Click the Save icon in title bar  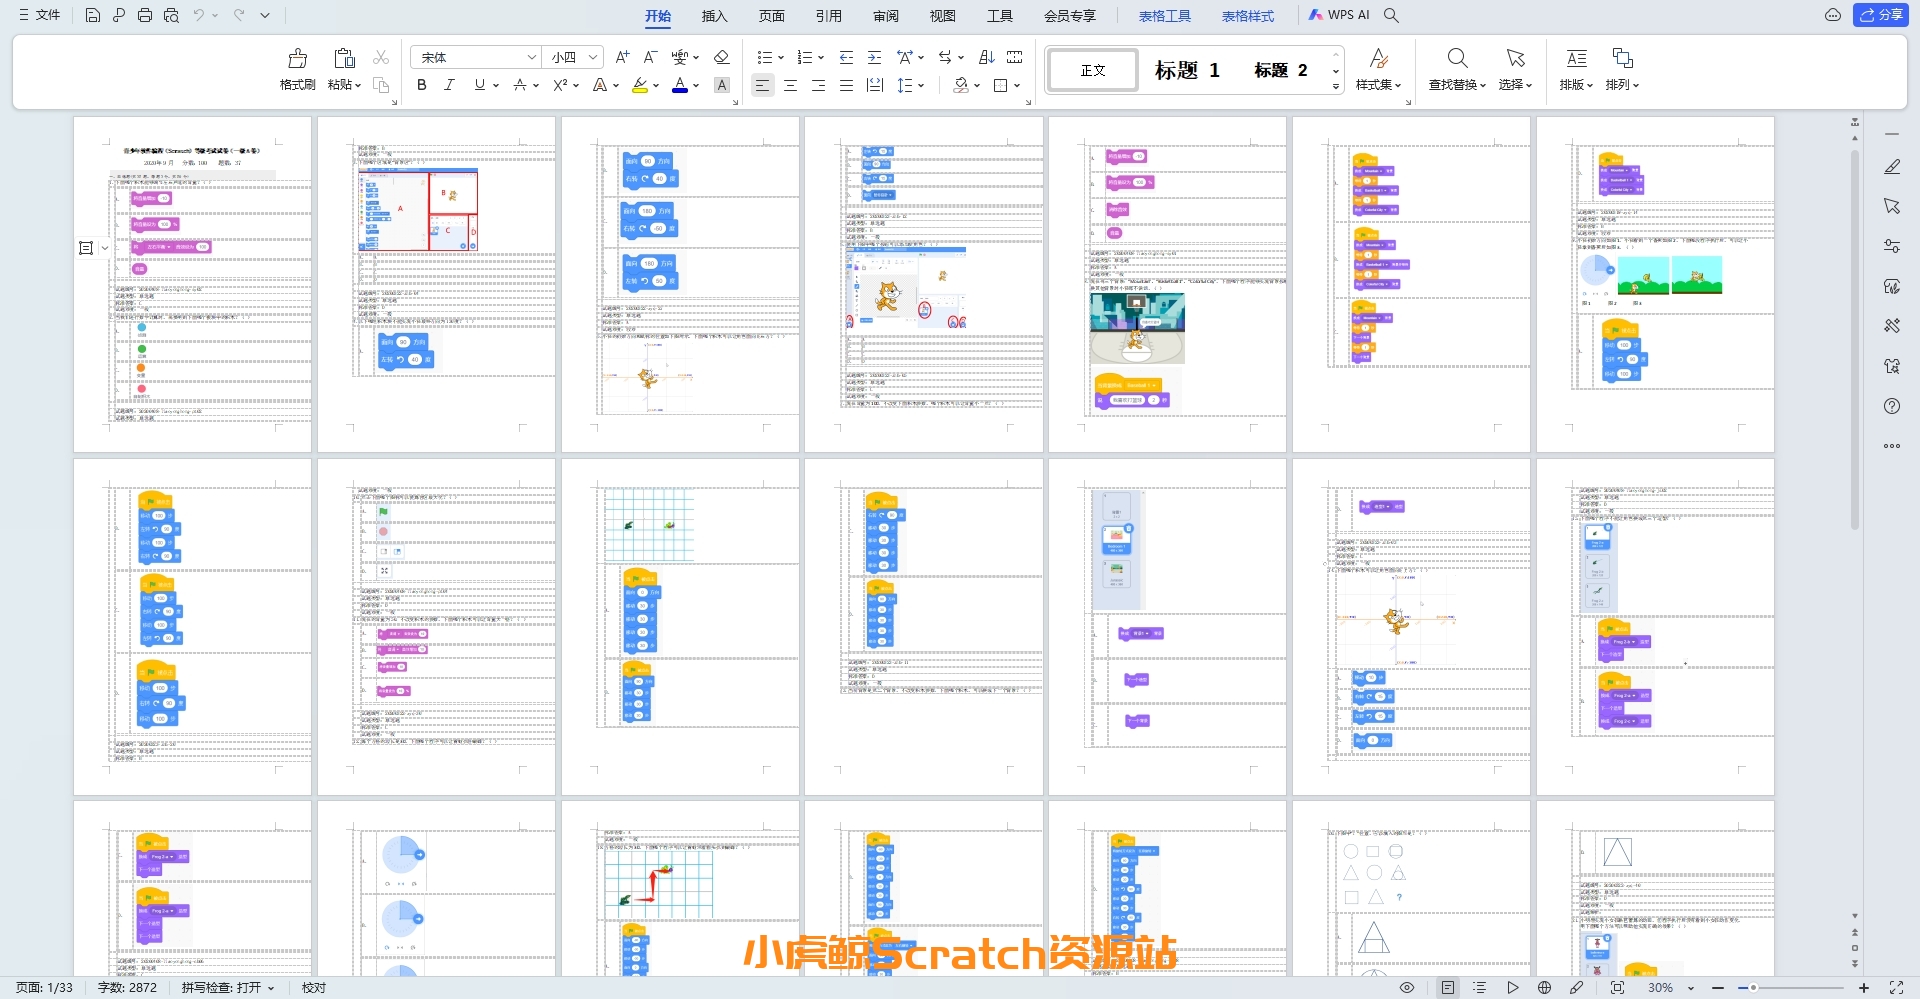point(92,15)
